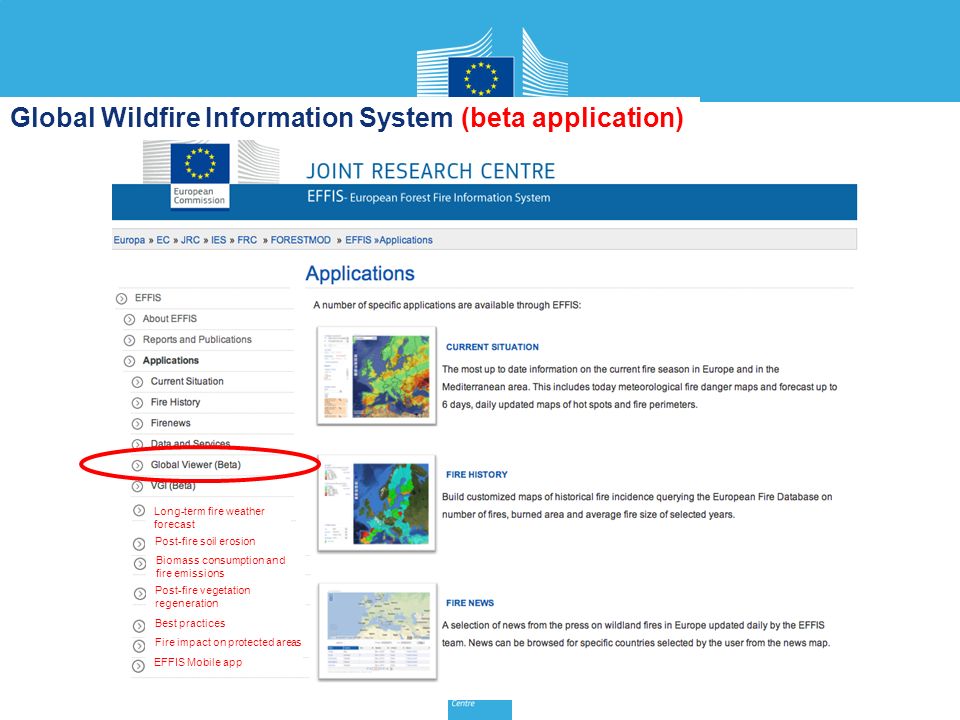Click circle arrow icon beside EFFIS Mobile app

tap(138, 666)
